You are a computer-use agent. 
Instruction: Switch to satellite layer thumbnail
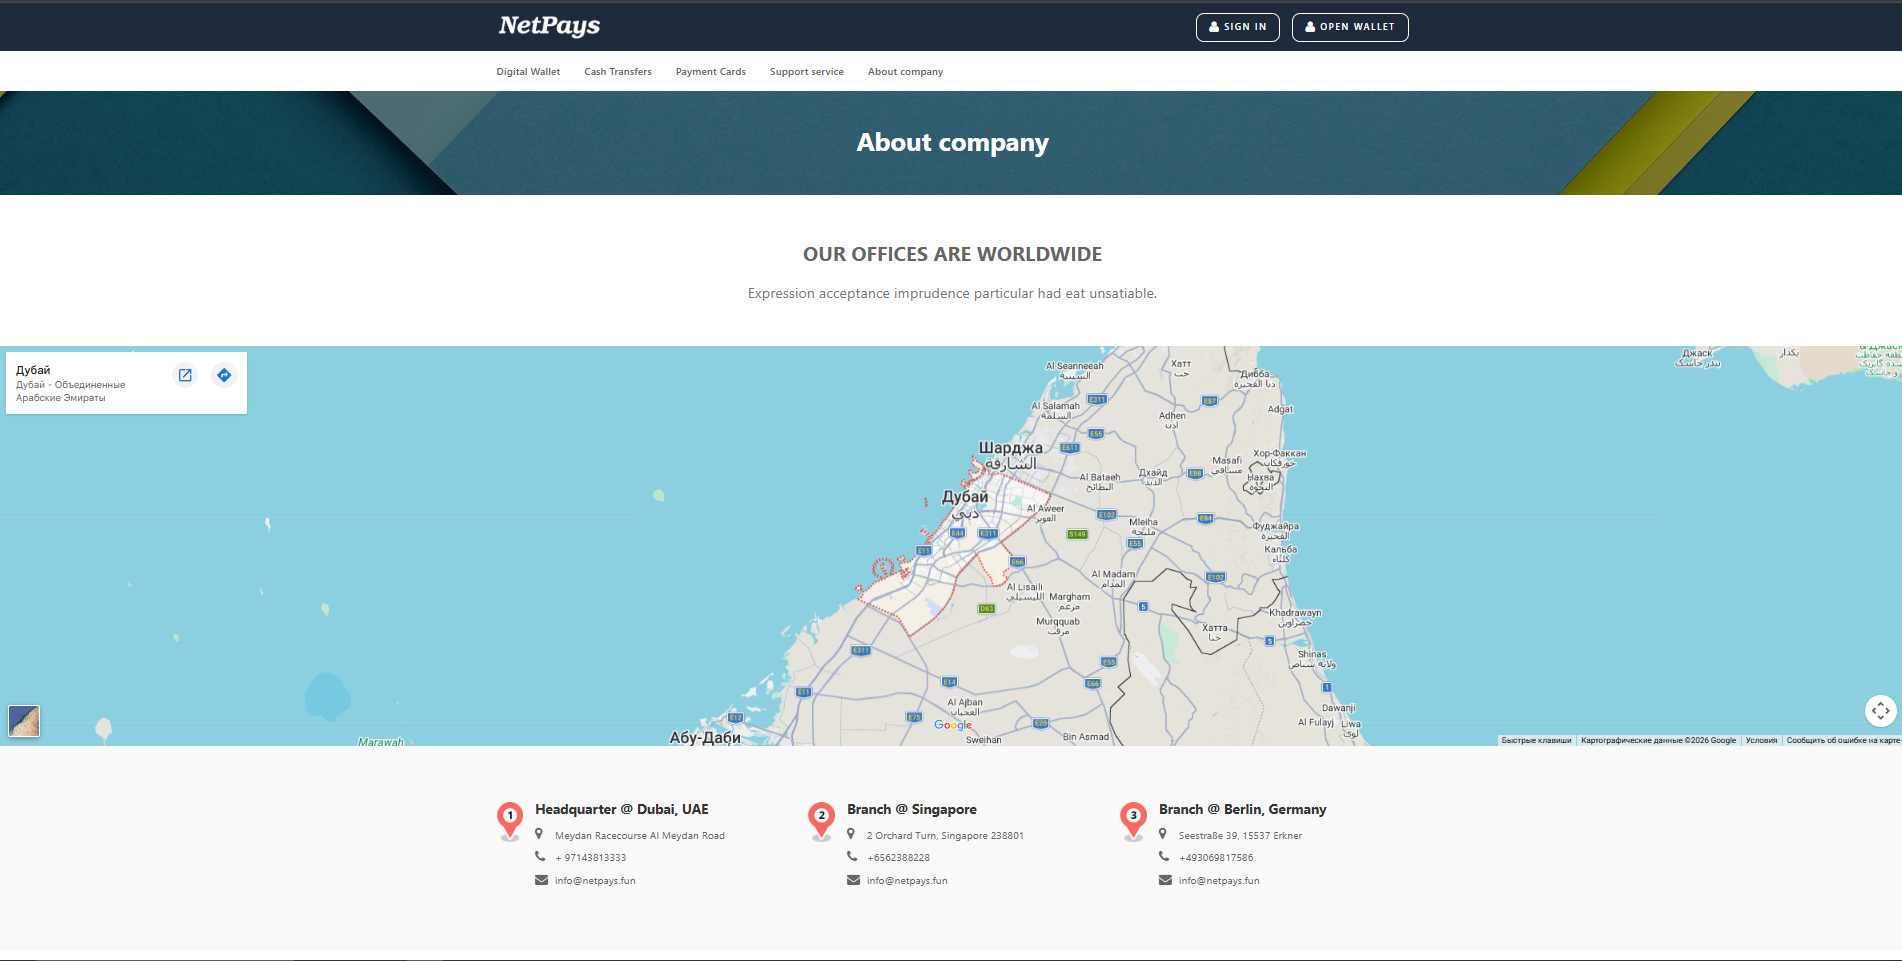tap(24, 720)
